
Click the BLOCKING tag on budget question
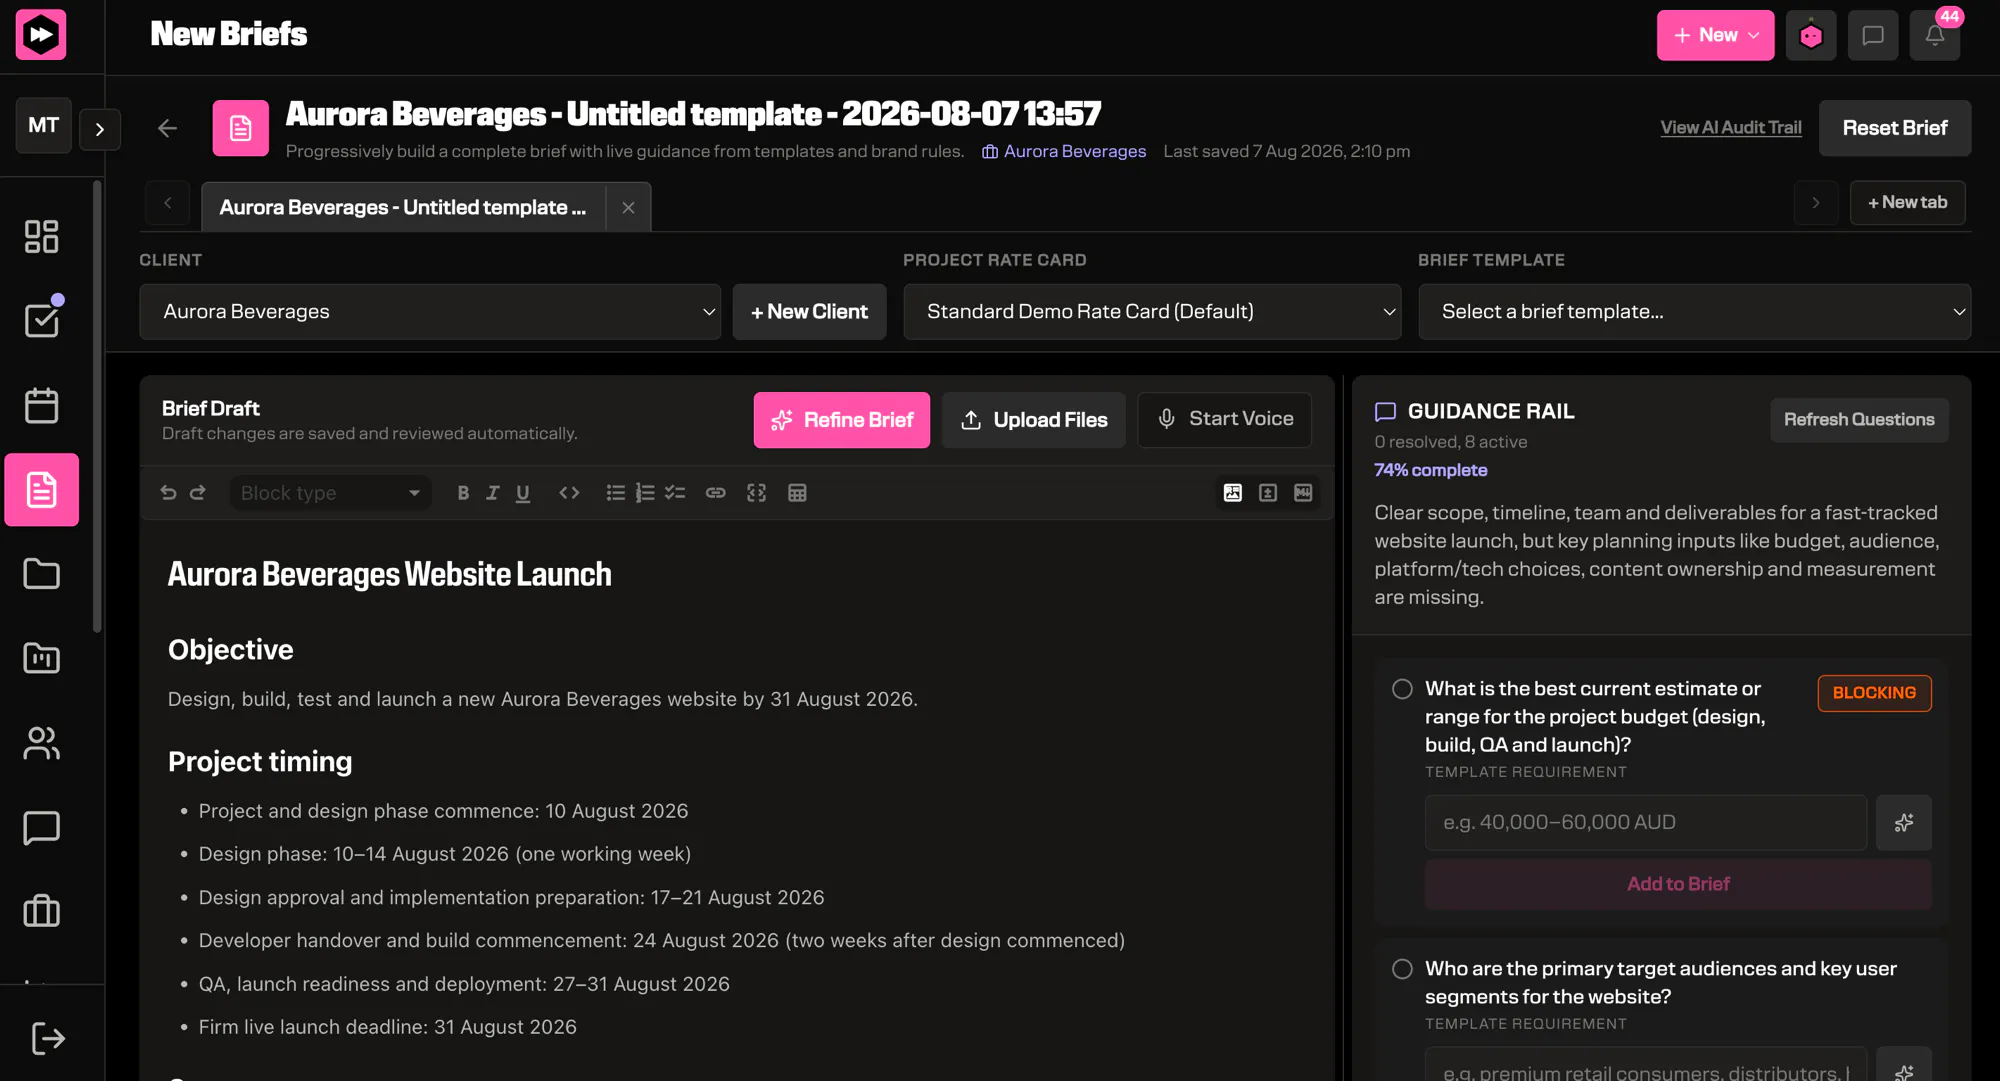pyautogui.click(x=1874, y=693)
